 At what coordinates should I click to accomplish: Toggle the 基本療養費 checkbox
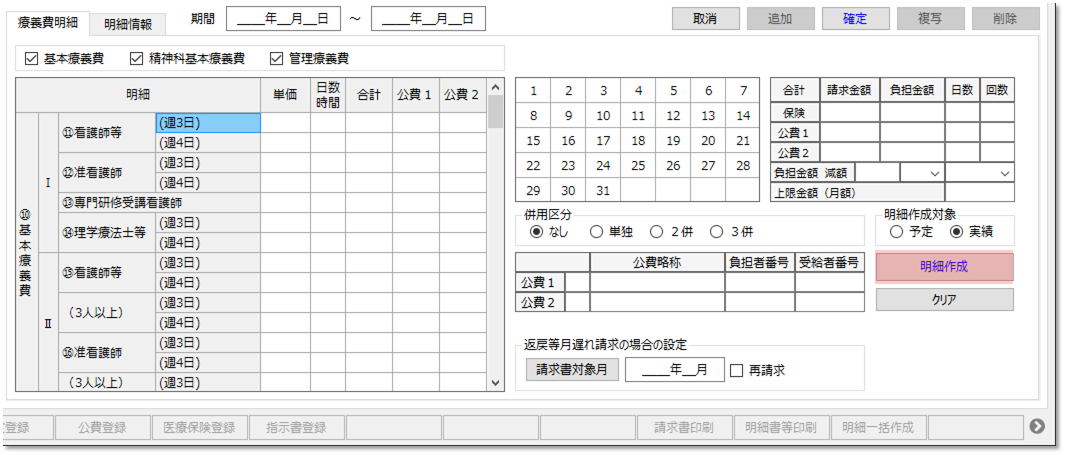(31, 58)
